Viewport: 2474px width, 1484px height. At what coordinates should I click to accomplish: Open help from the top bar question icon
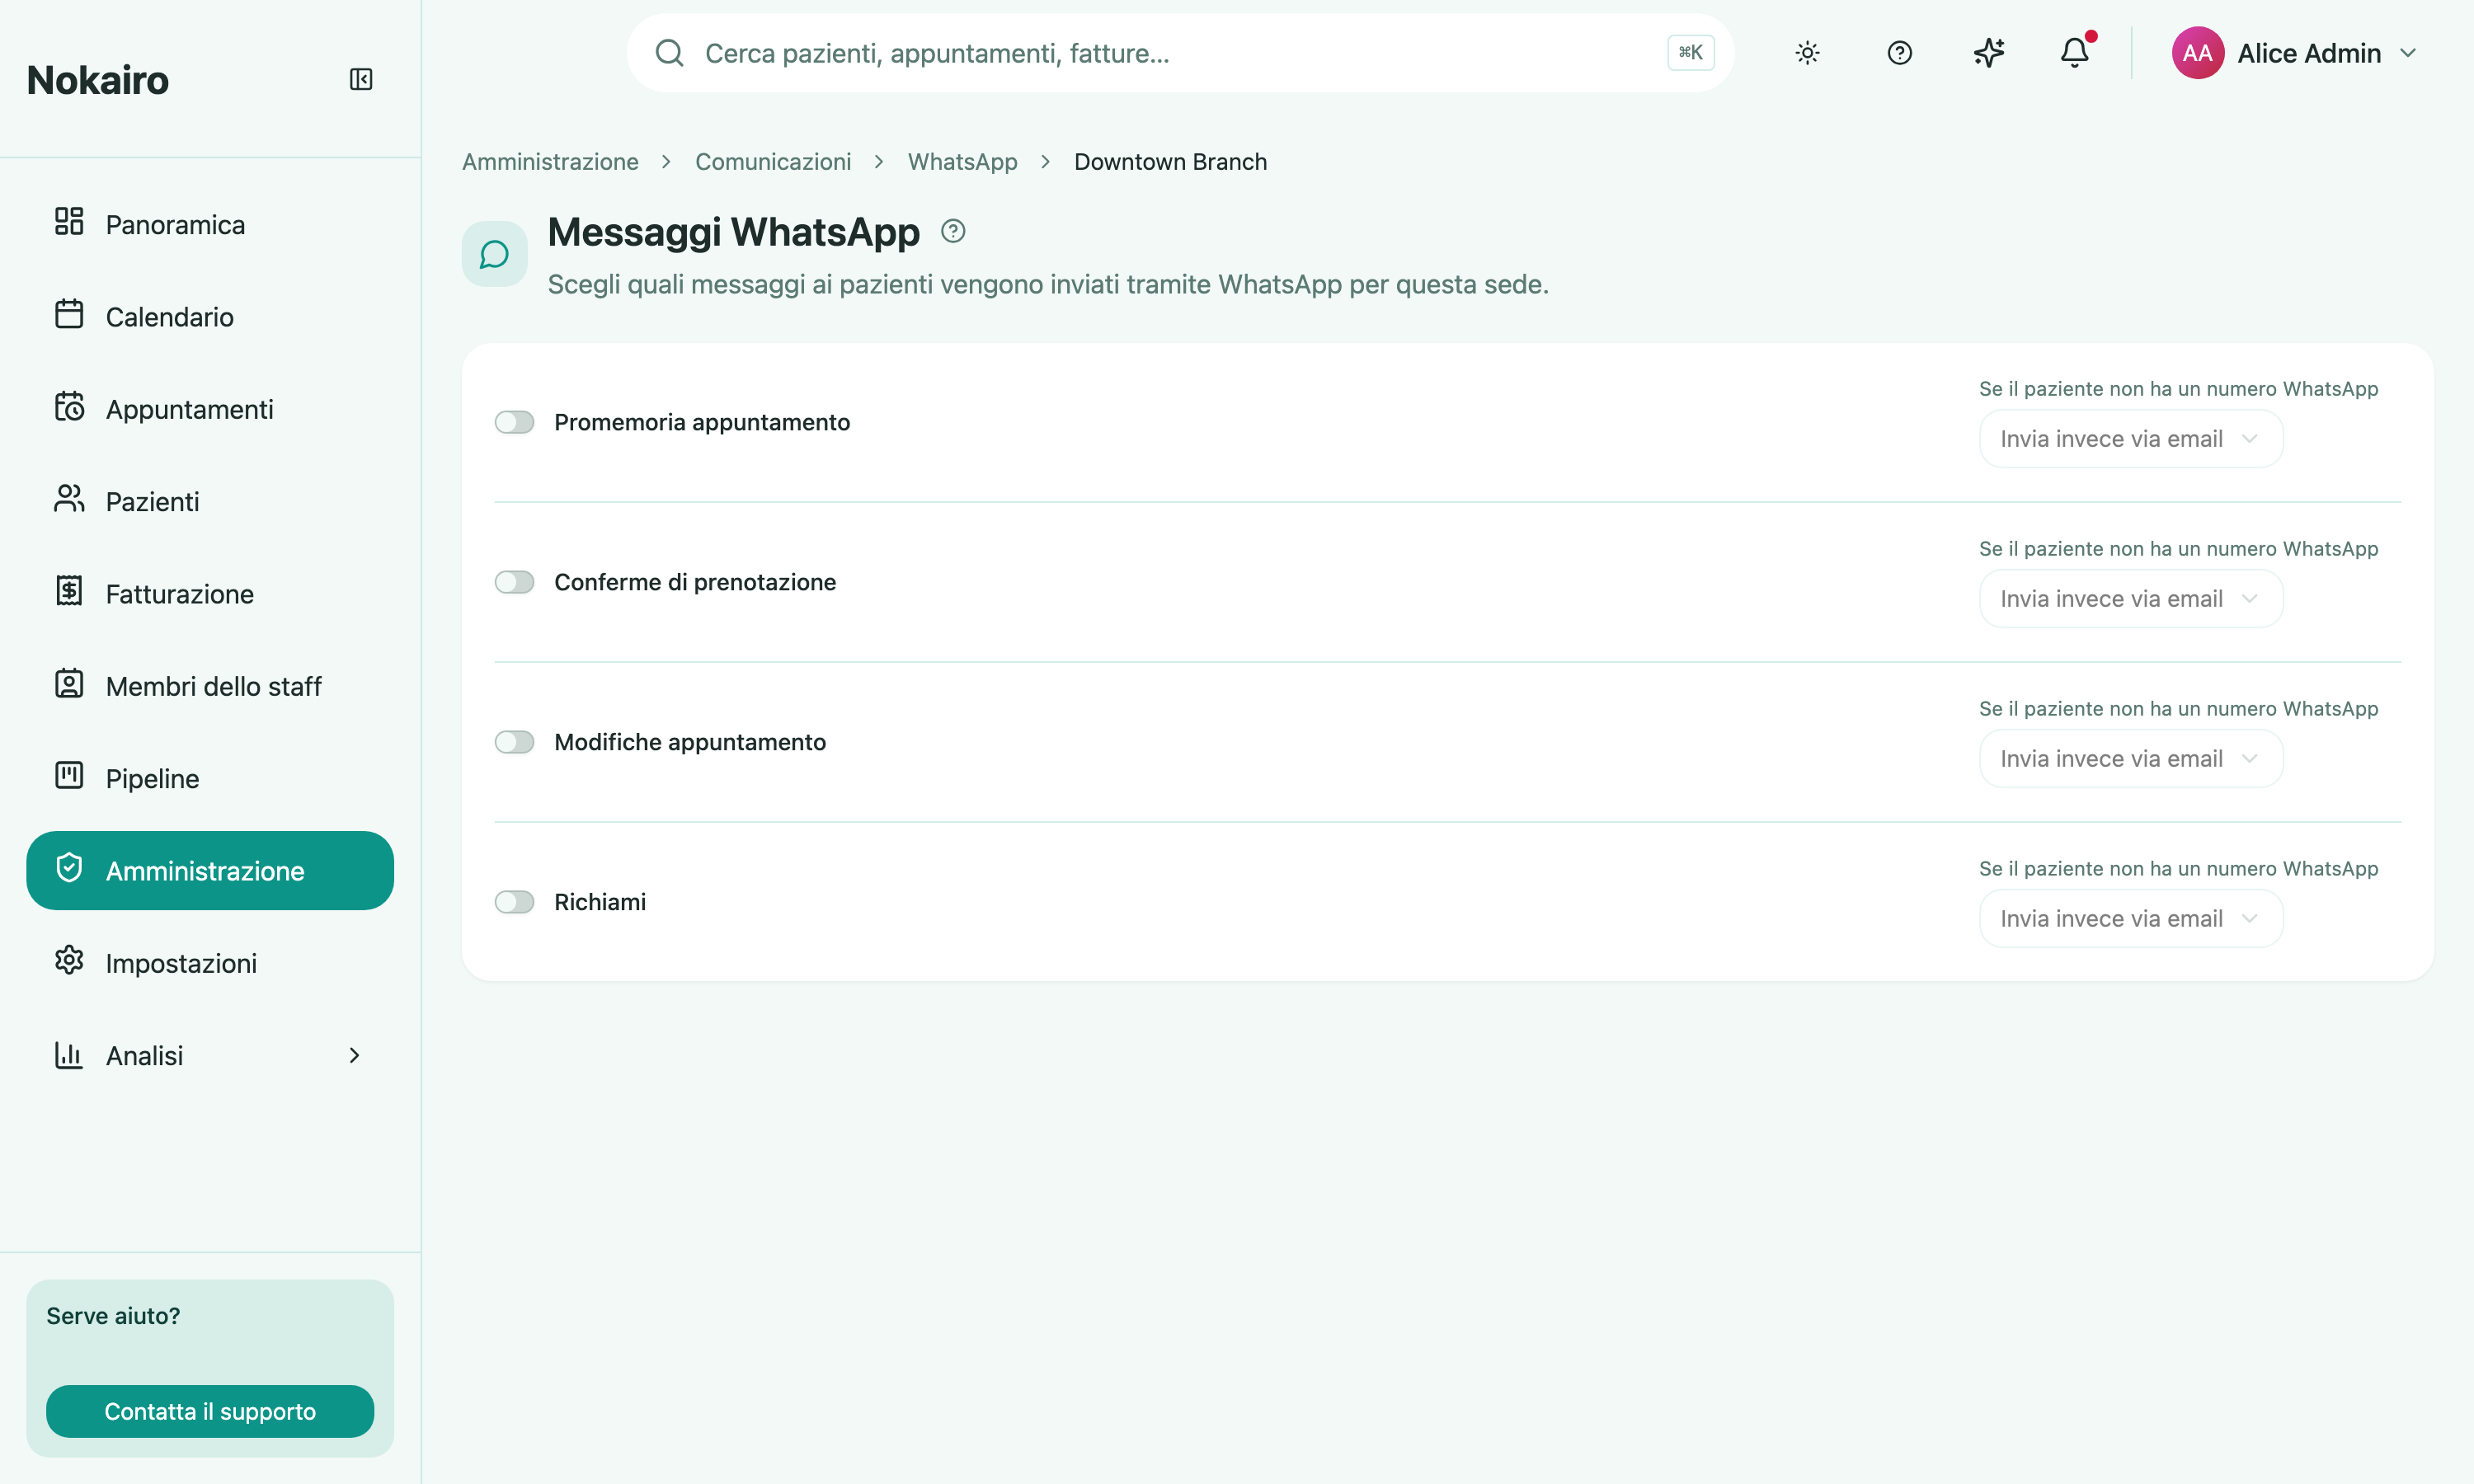coord(1899,53)
